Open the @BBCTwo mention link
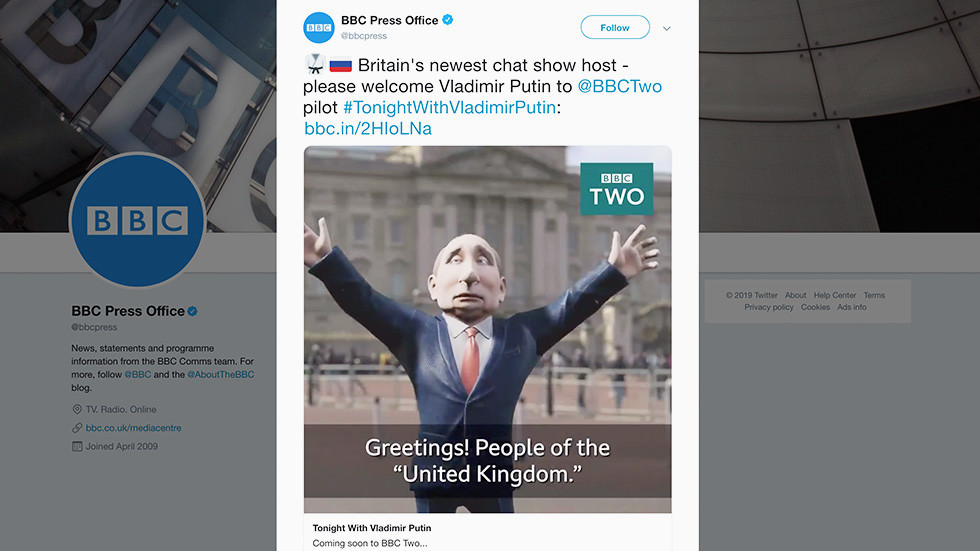980x551 pixels. [x=619, y=86]
